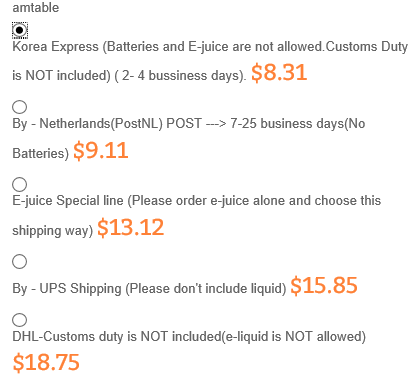Screen dimensions: 420x385
Task: Click the $13.12 price
Action: (131, 228)
